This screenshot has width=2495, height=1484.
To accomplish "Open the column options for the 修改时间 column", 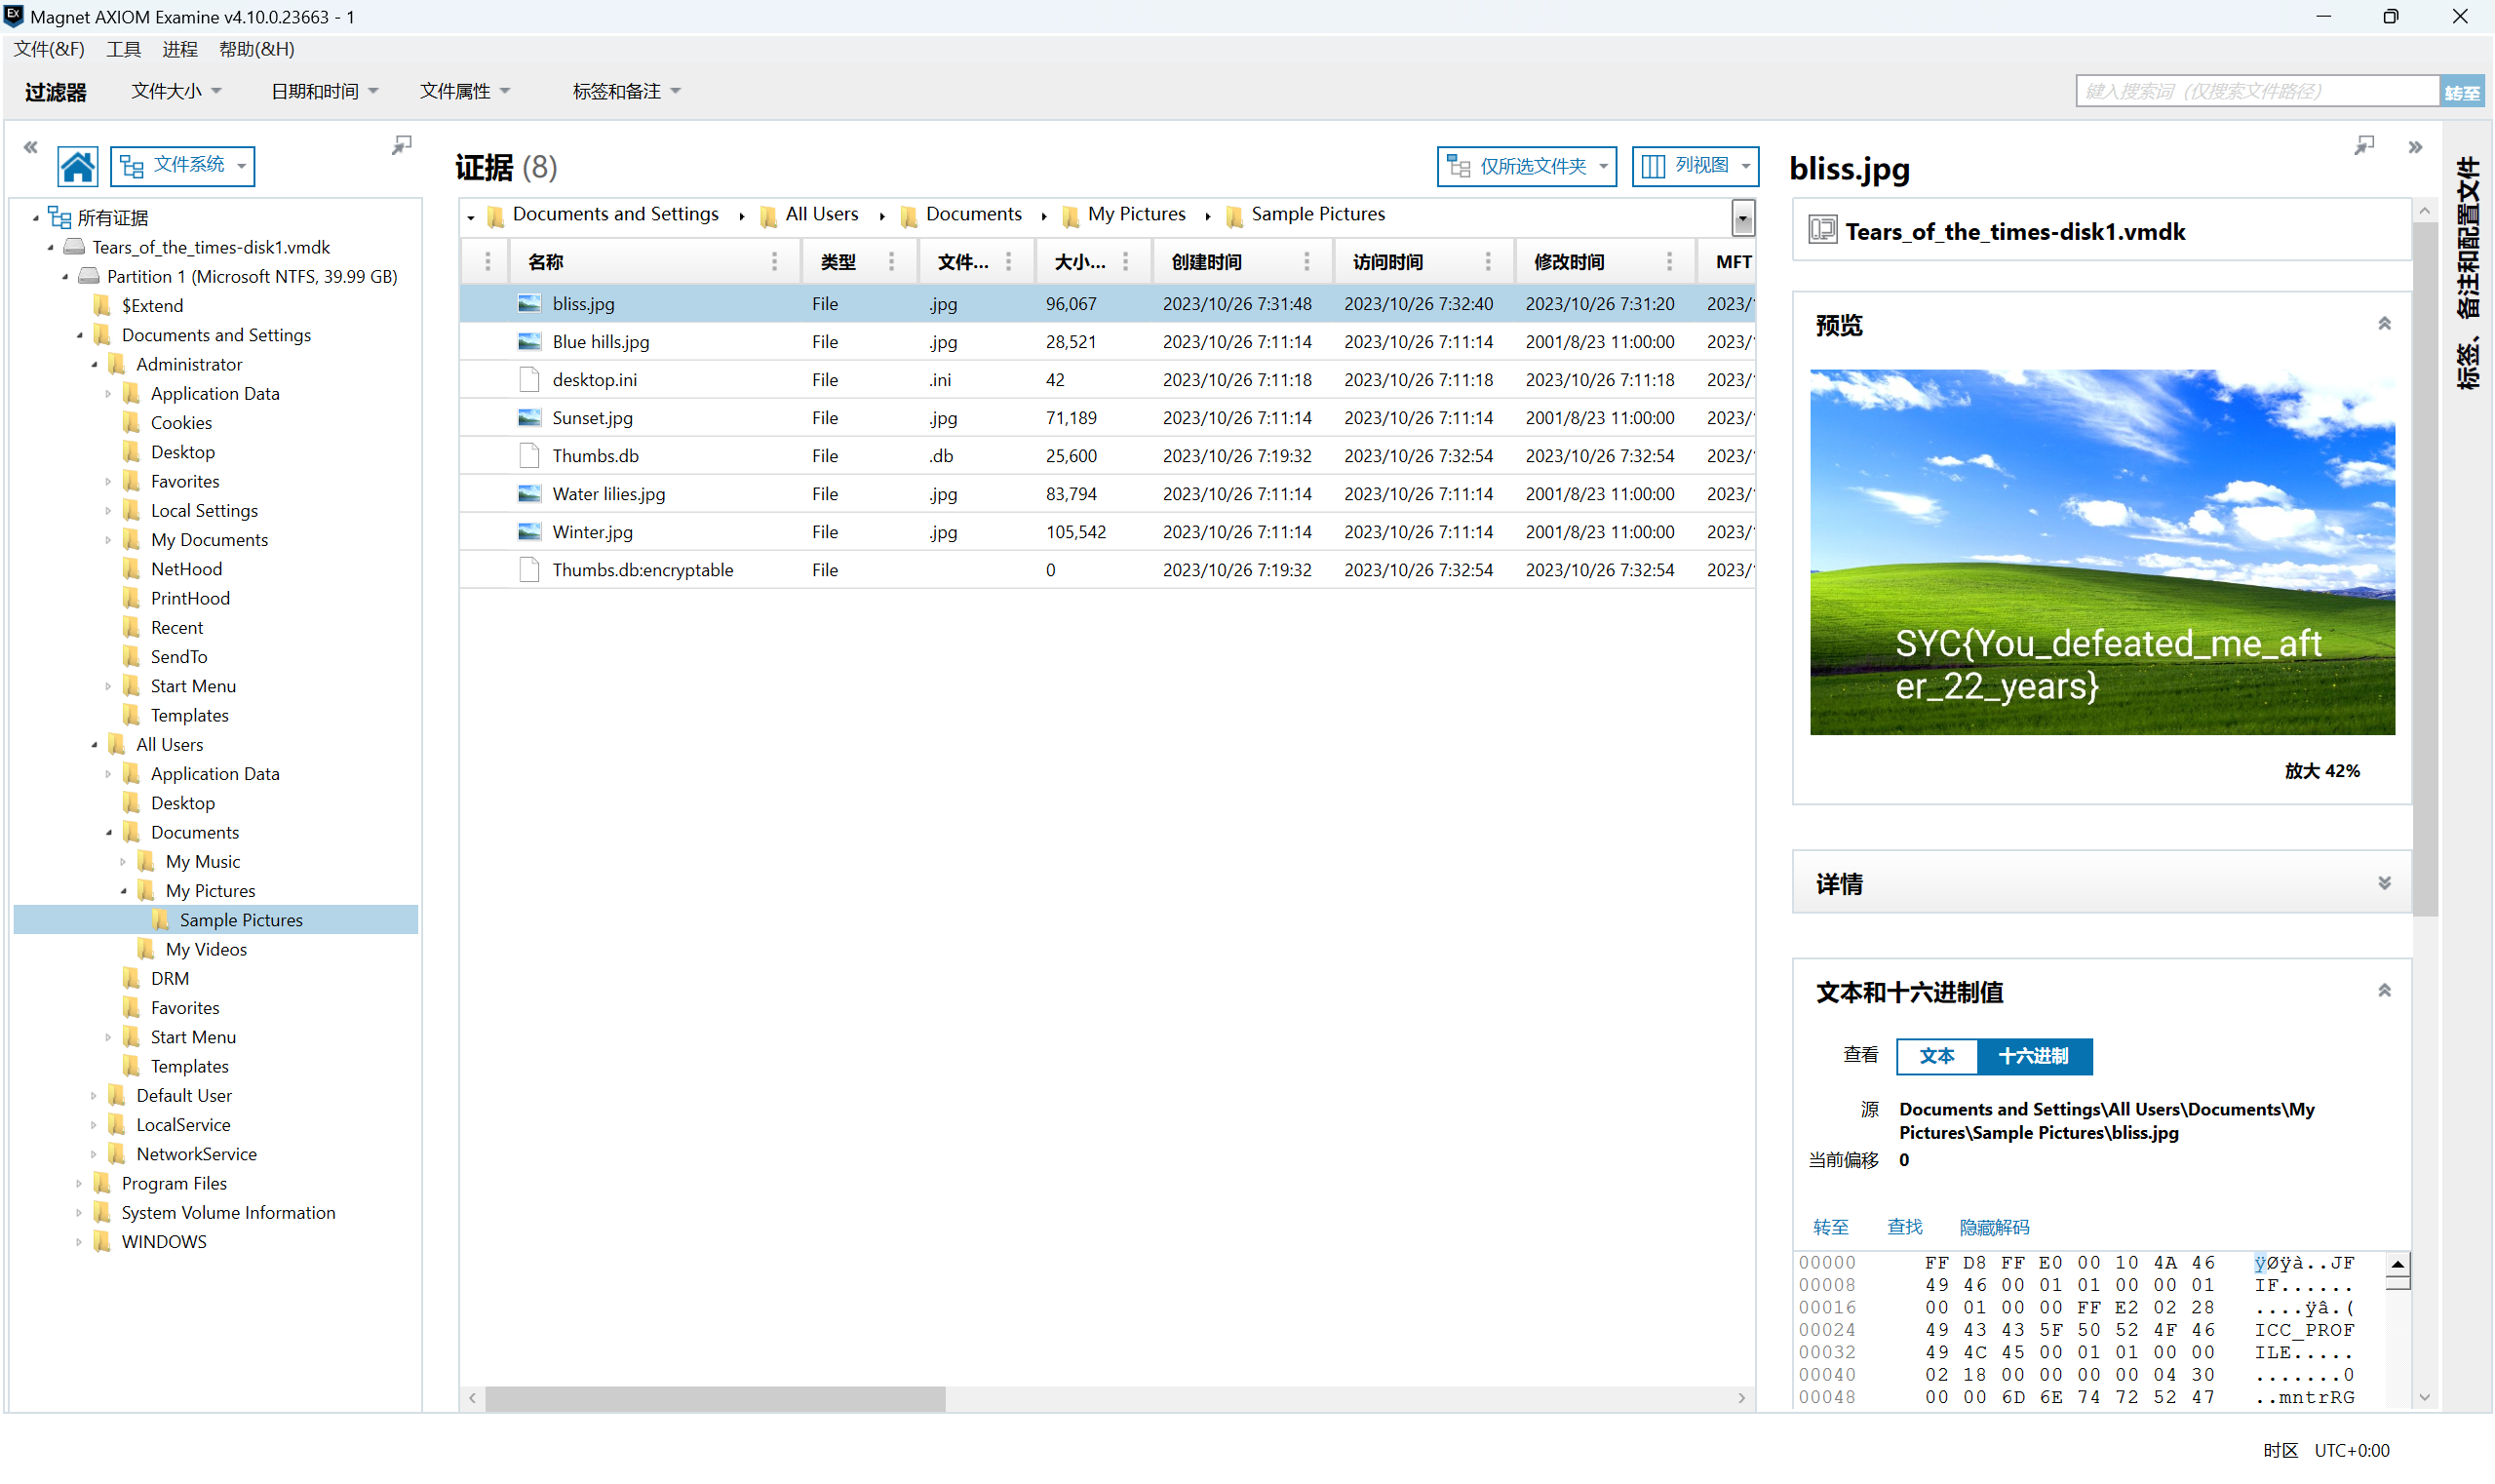I will tap(1668, 261).
